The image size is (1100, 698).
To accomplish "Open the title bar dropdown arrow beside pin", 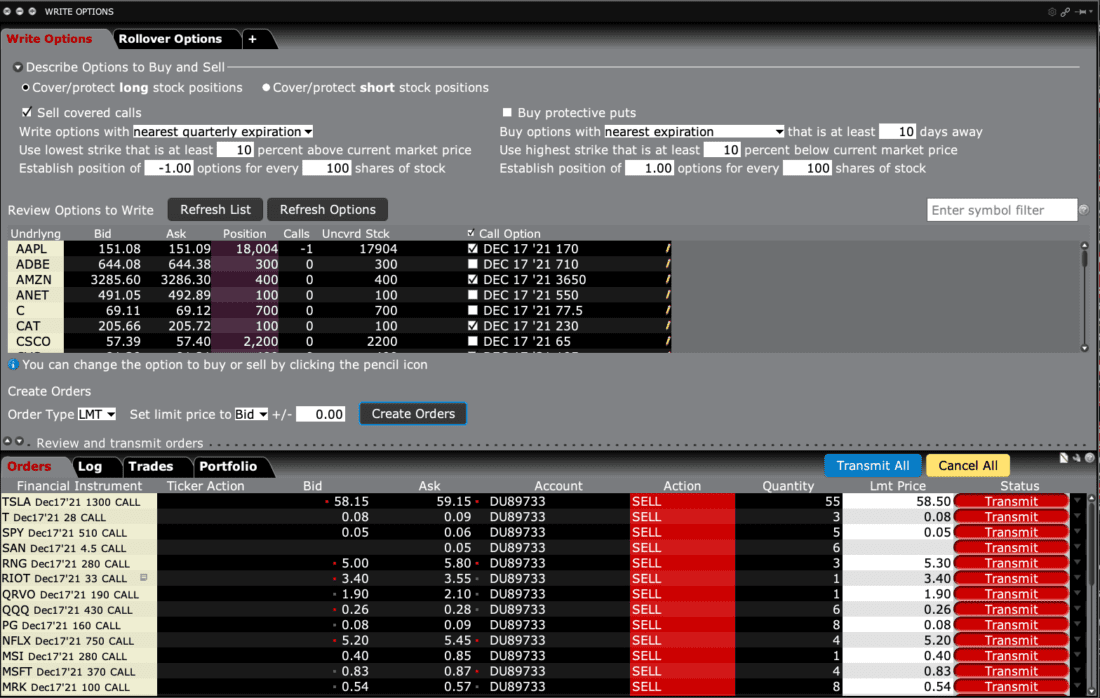I will click(1090, 12).
